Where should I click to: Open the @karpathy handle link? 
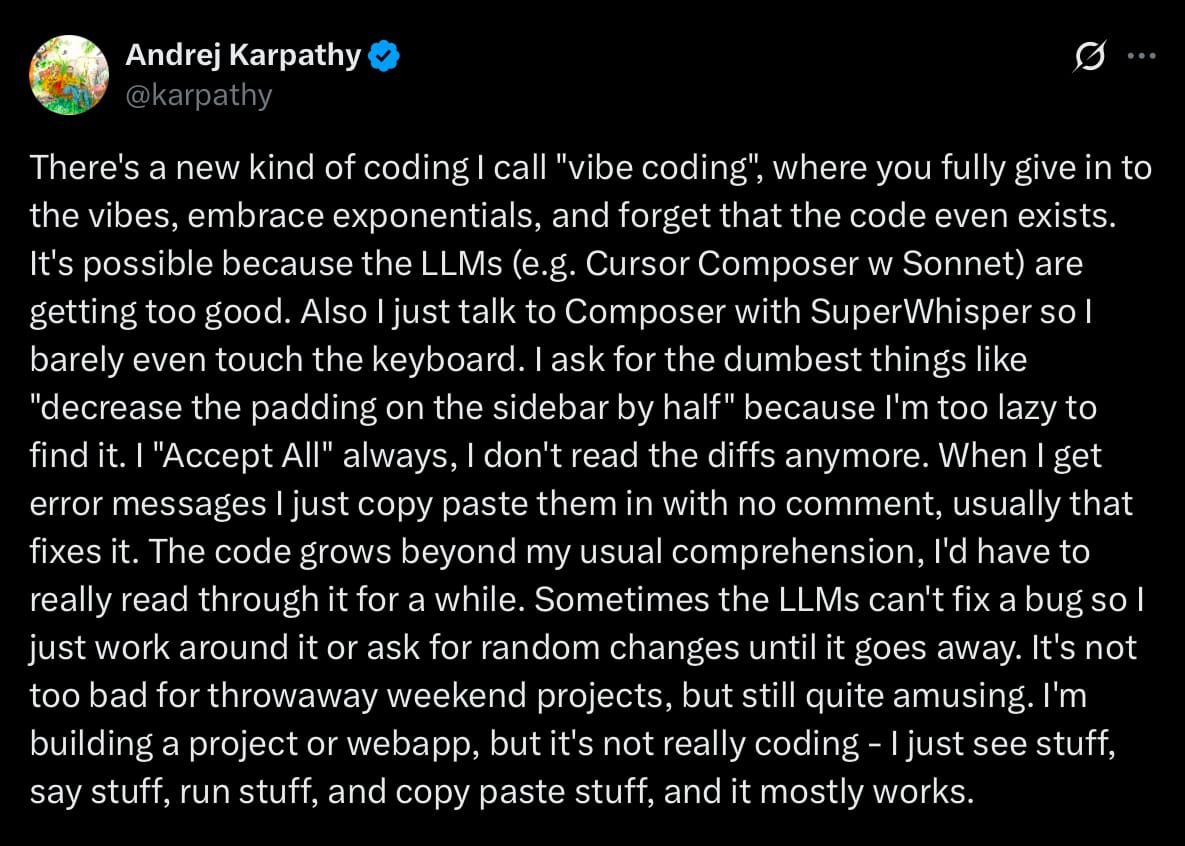[x=199, y=96]
